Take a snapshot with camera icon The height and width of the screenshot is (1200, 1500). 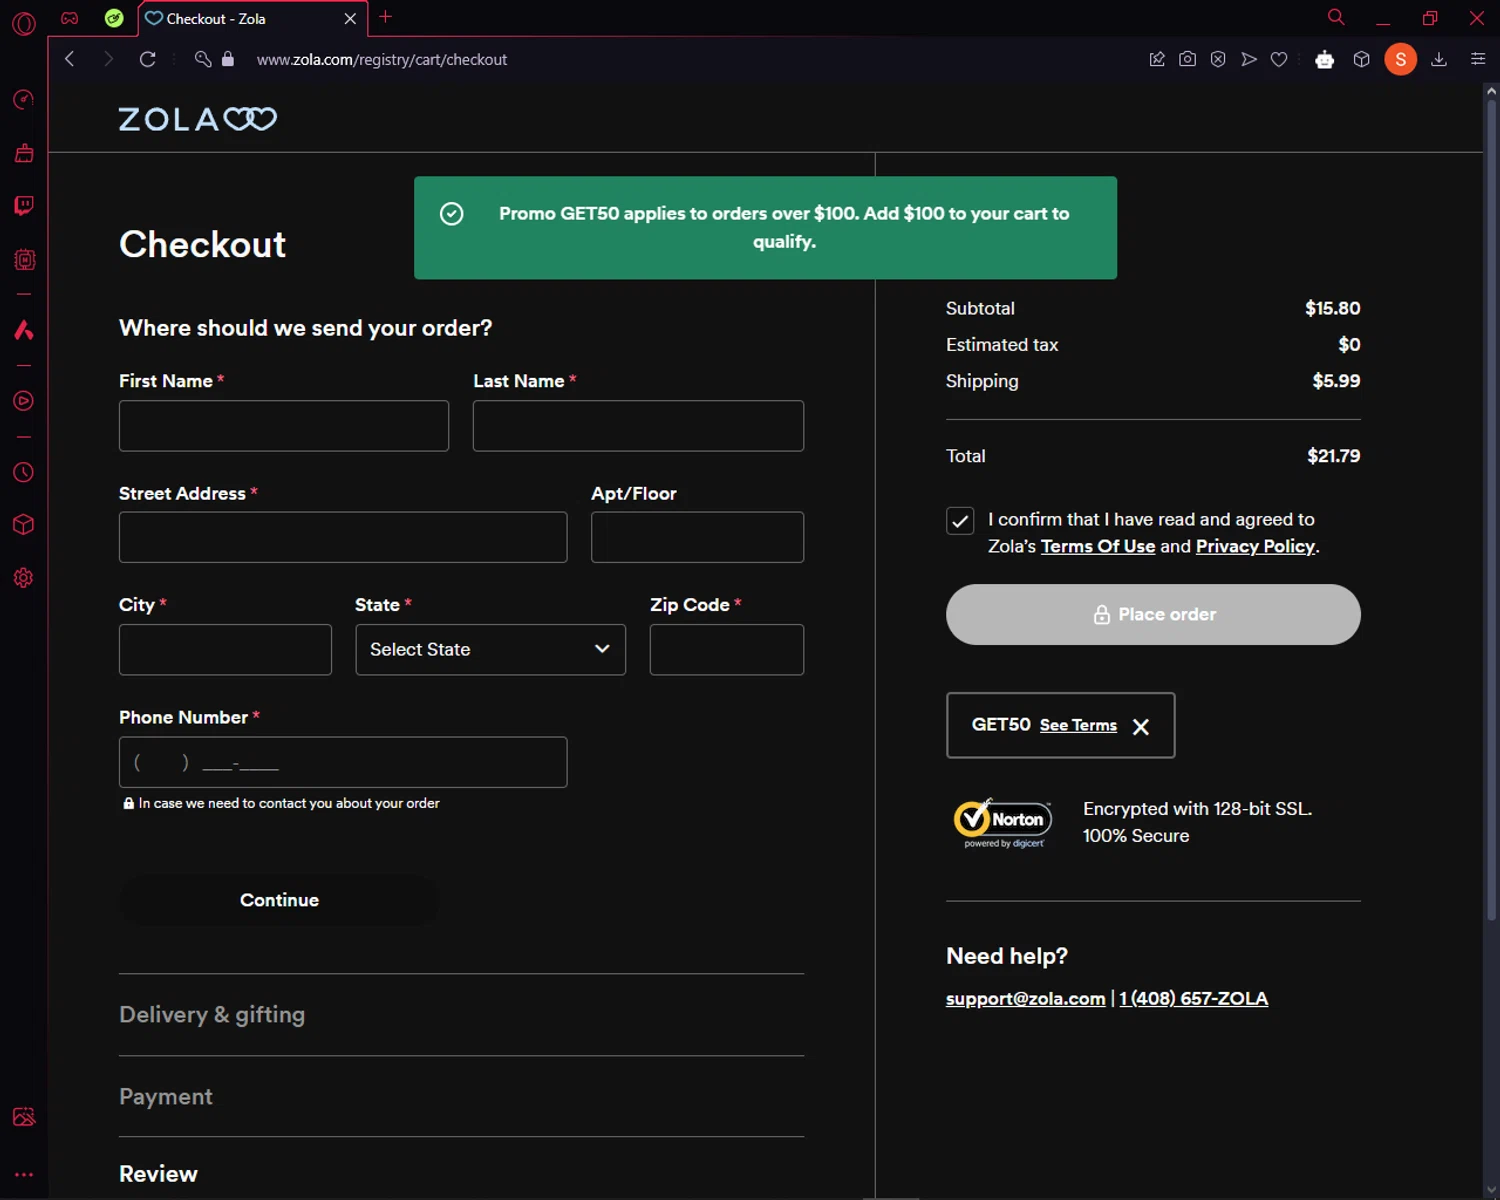click(x=1187, y=59)
